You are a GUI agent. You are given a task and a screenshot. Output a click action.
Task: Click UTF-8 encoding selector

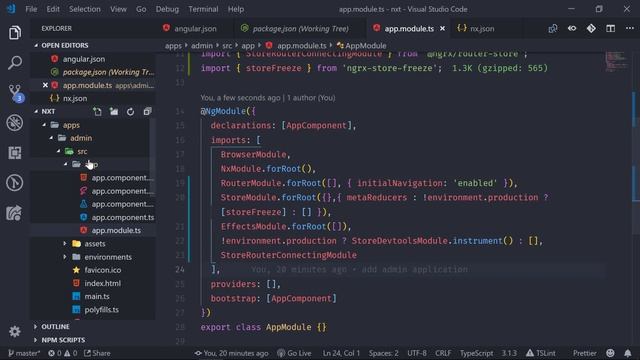point(417,353)
